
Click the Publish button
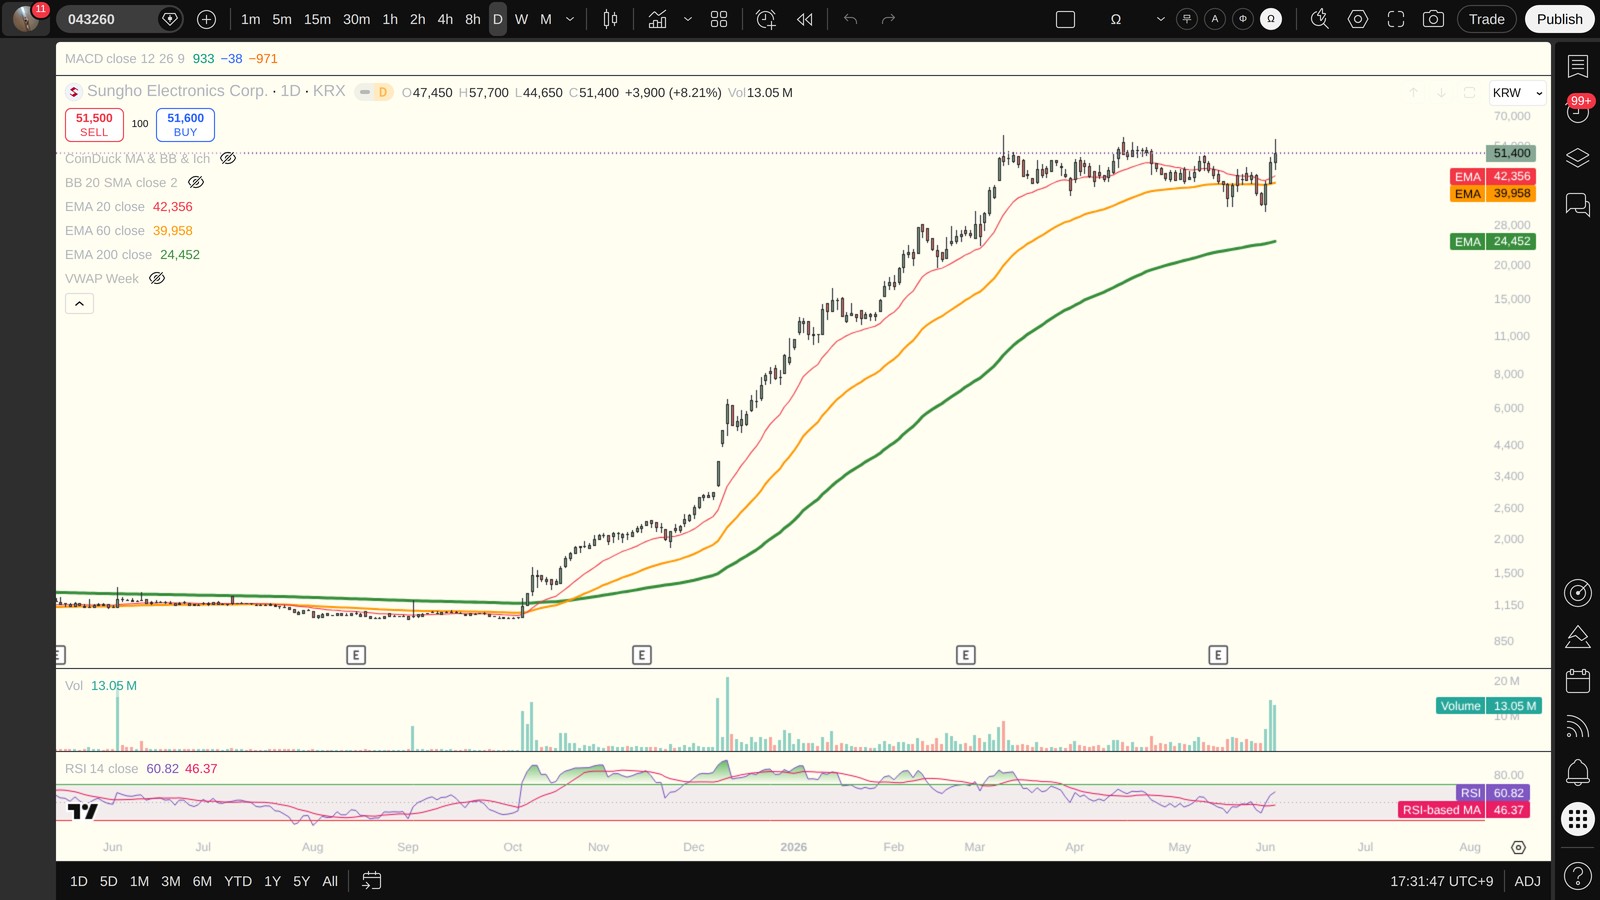(1559, 19)
